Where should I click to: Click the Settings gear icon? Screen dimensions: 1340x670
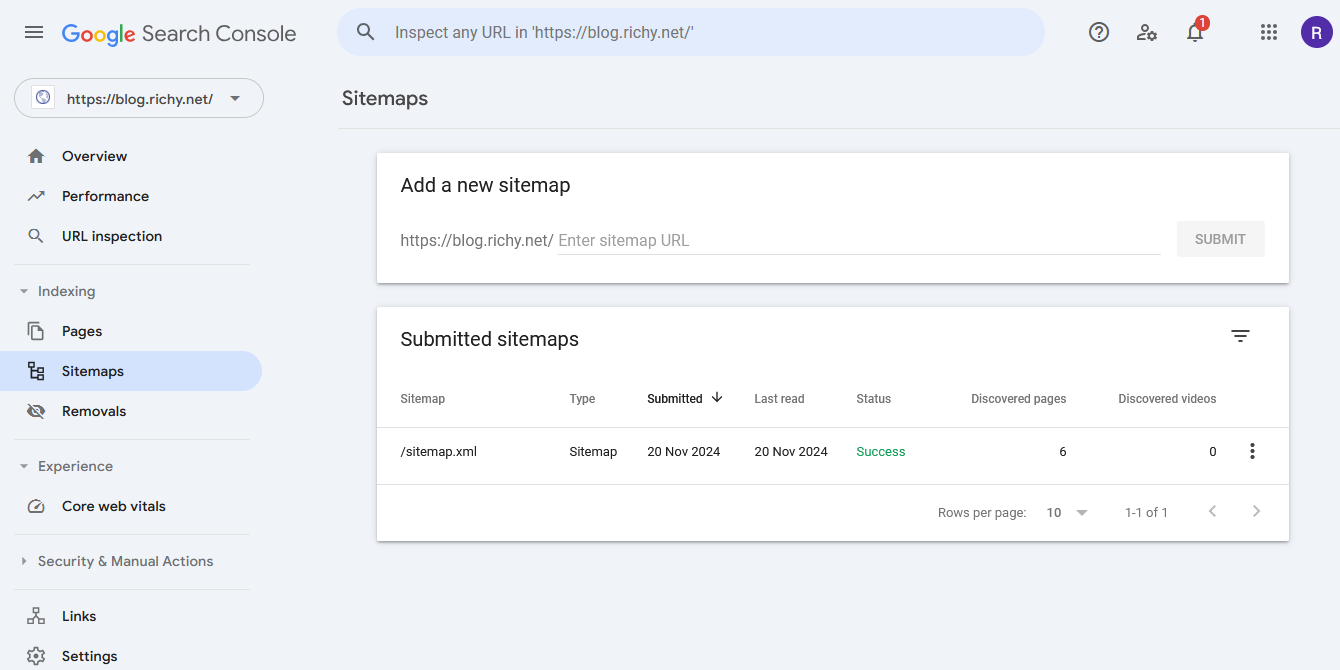36,656
